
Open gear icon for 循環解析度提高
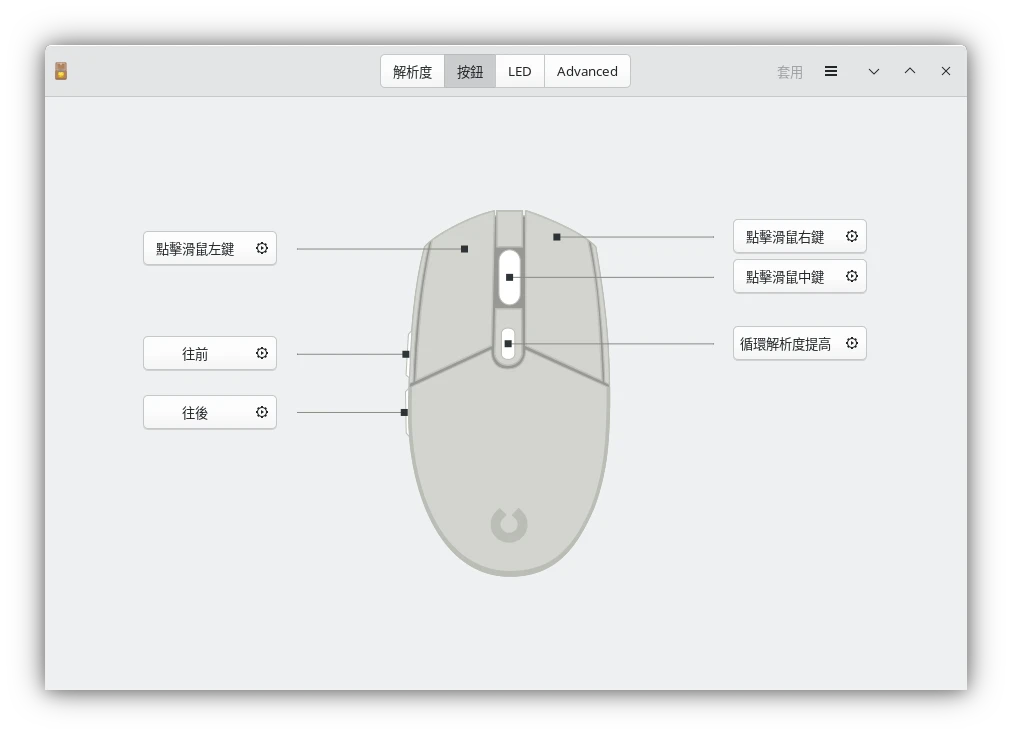(x=852, y=343)
